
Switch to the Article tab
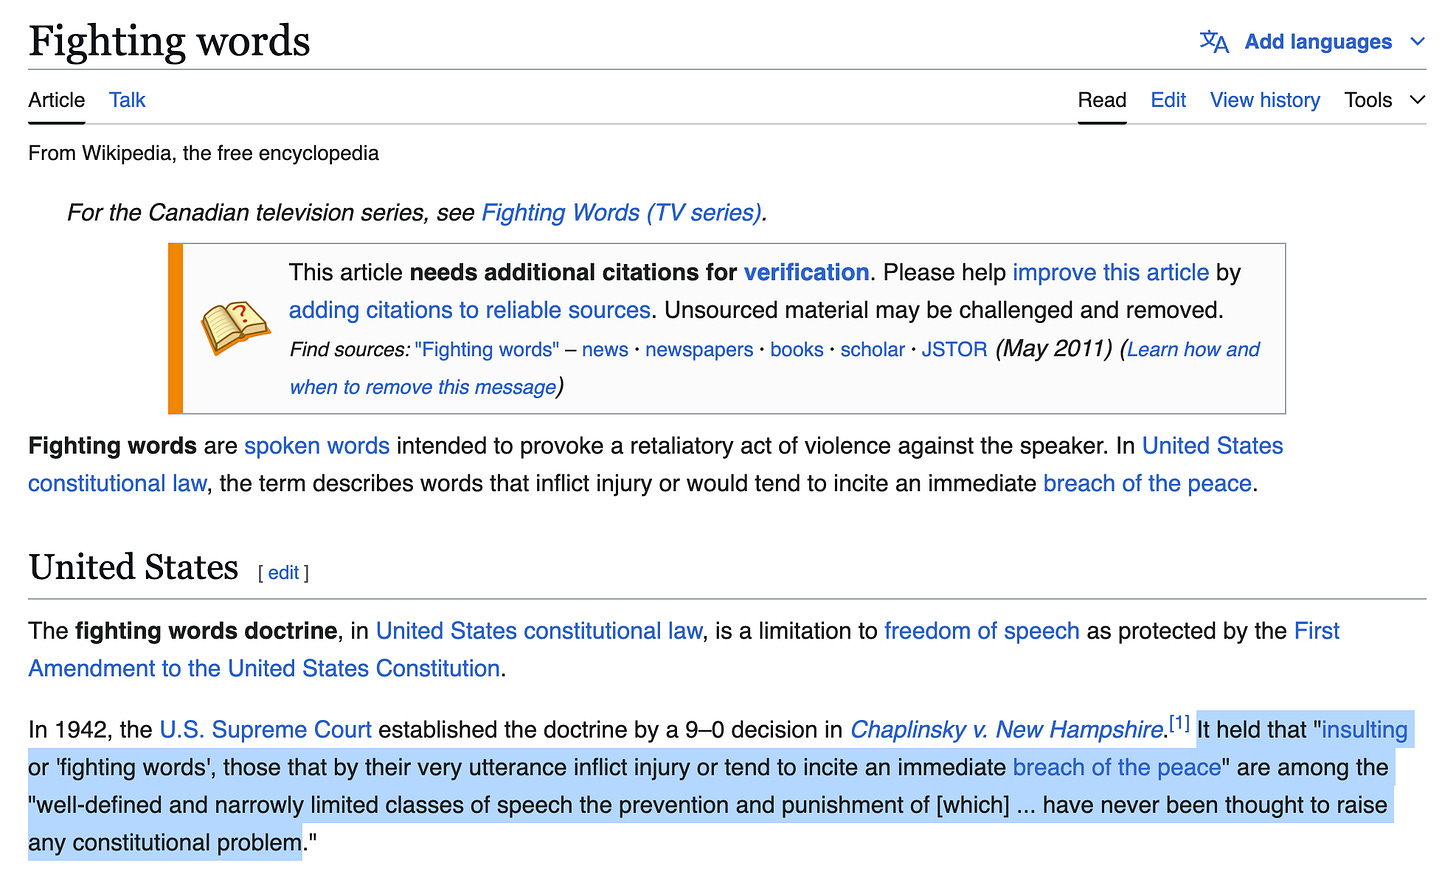coord(56,100)
